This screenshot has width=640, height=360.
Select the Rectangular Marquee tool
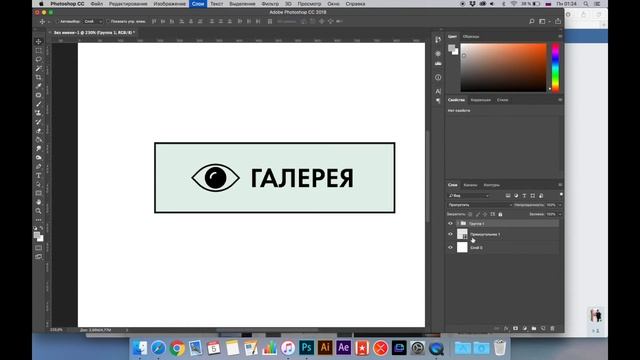click(x=39, y=51)
